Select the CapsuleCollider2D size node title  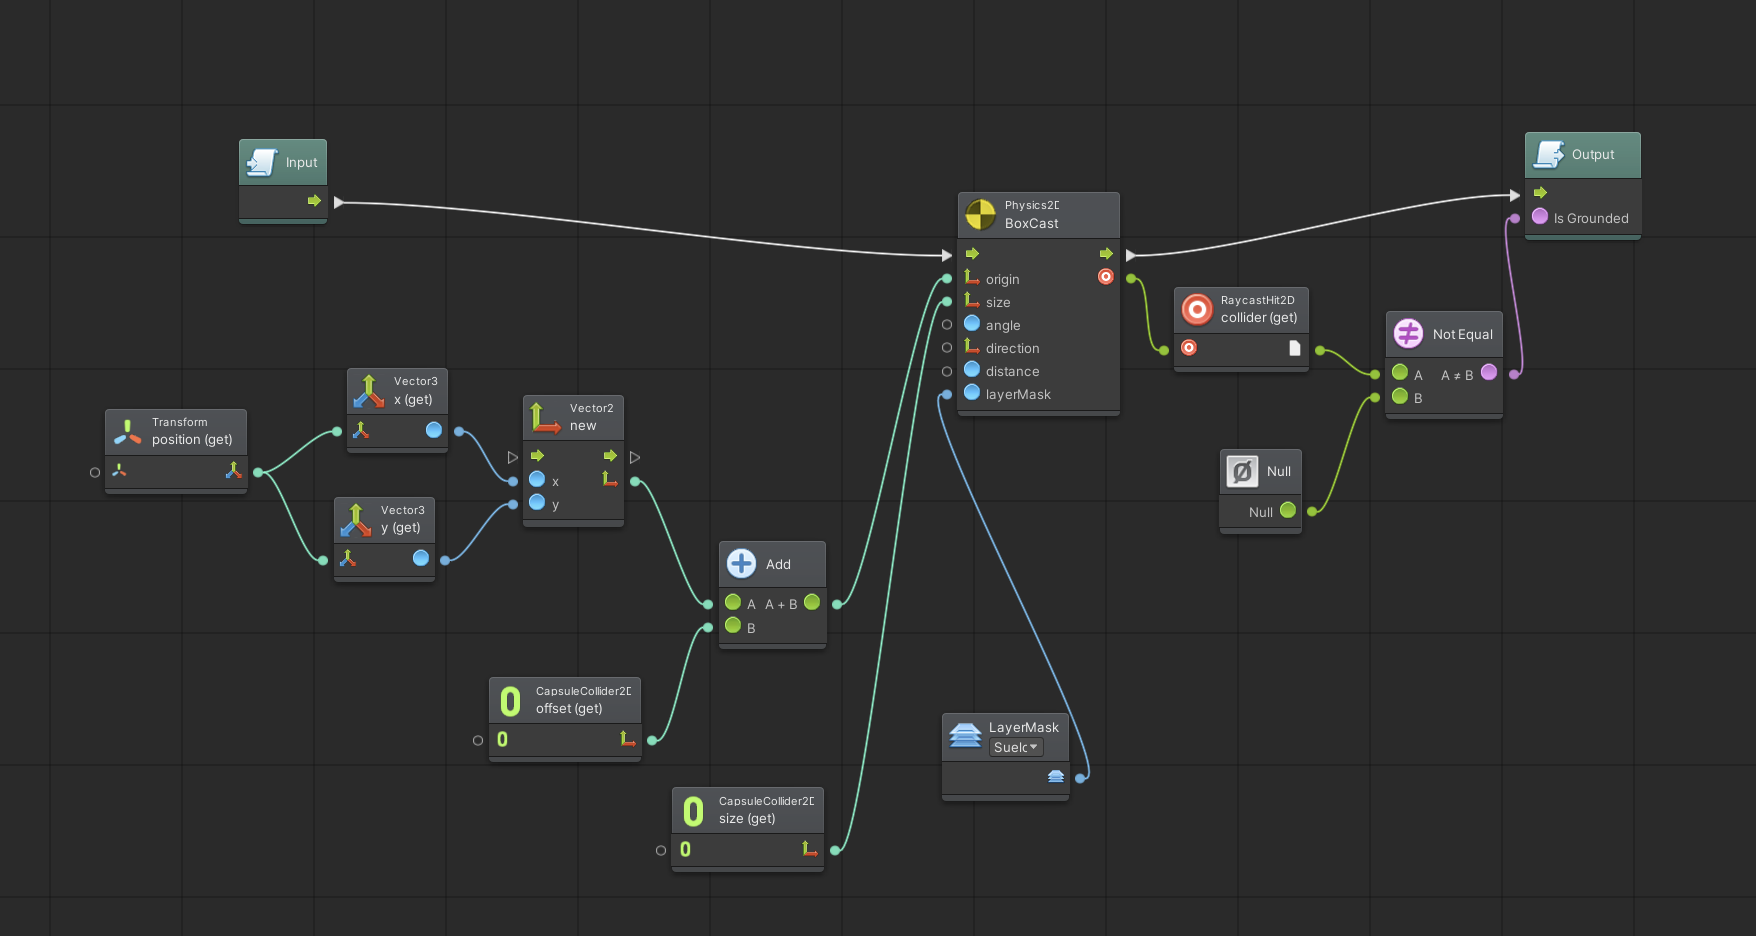click(765, 810)
